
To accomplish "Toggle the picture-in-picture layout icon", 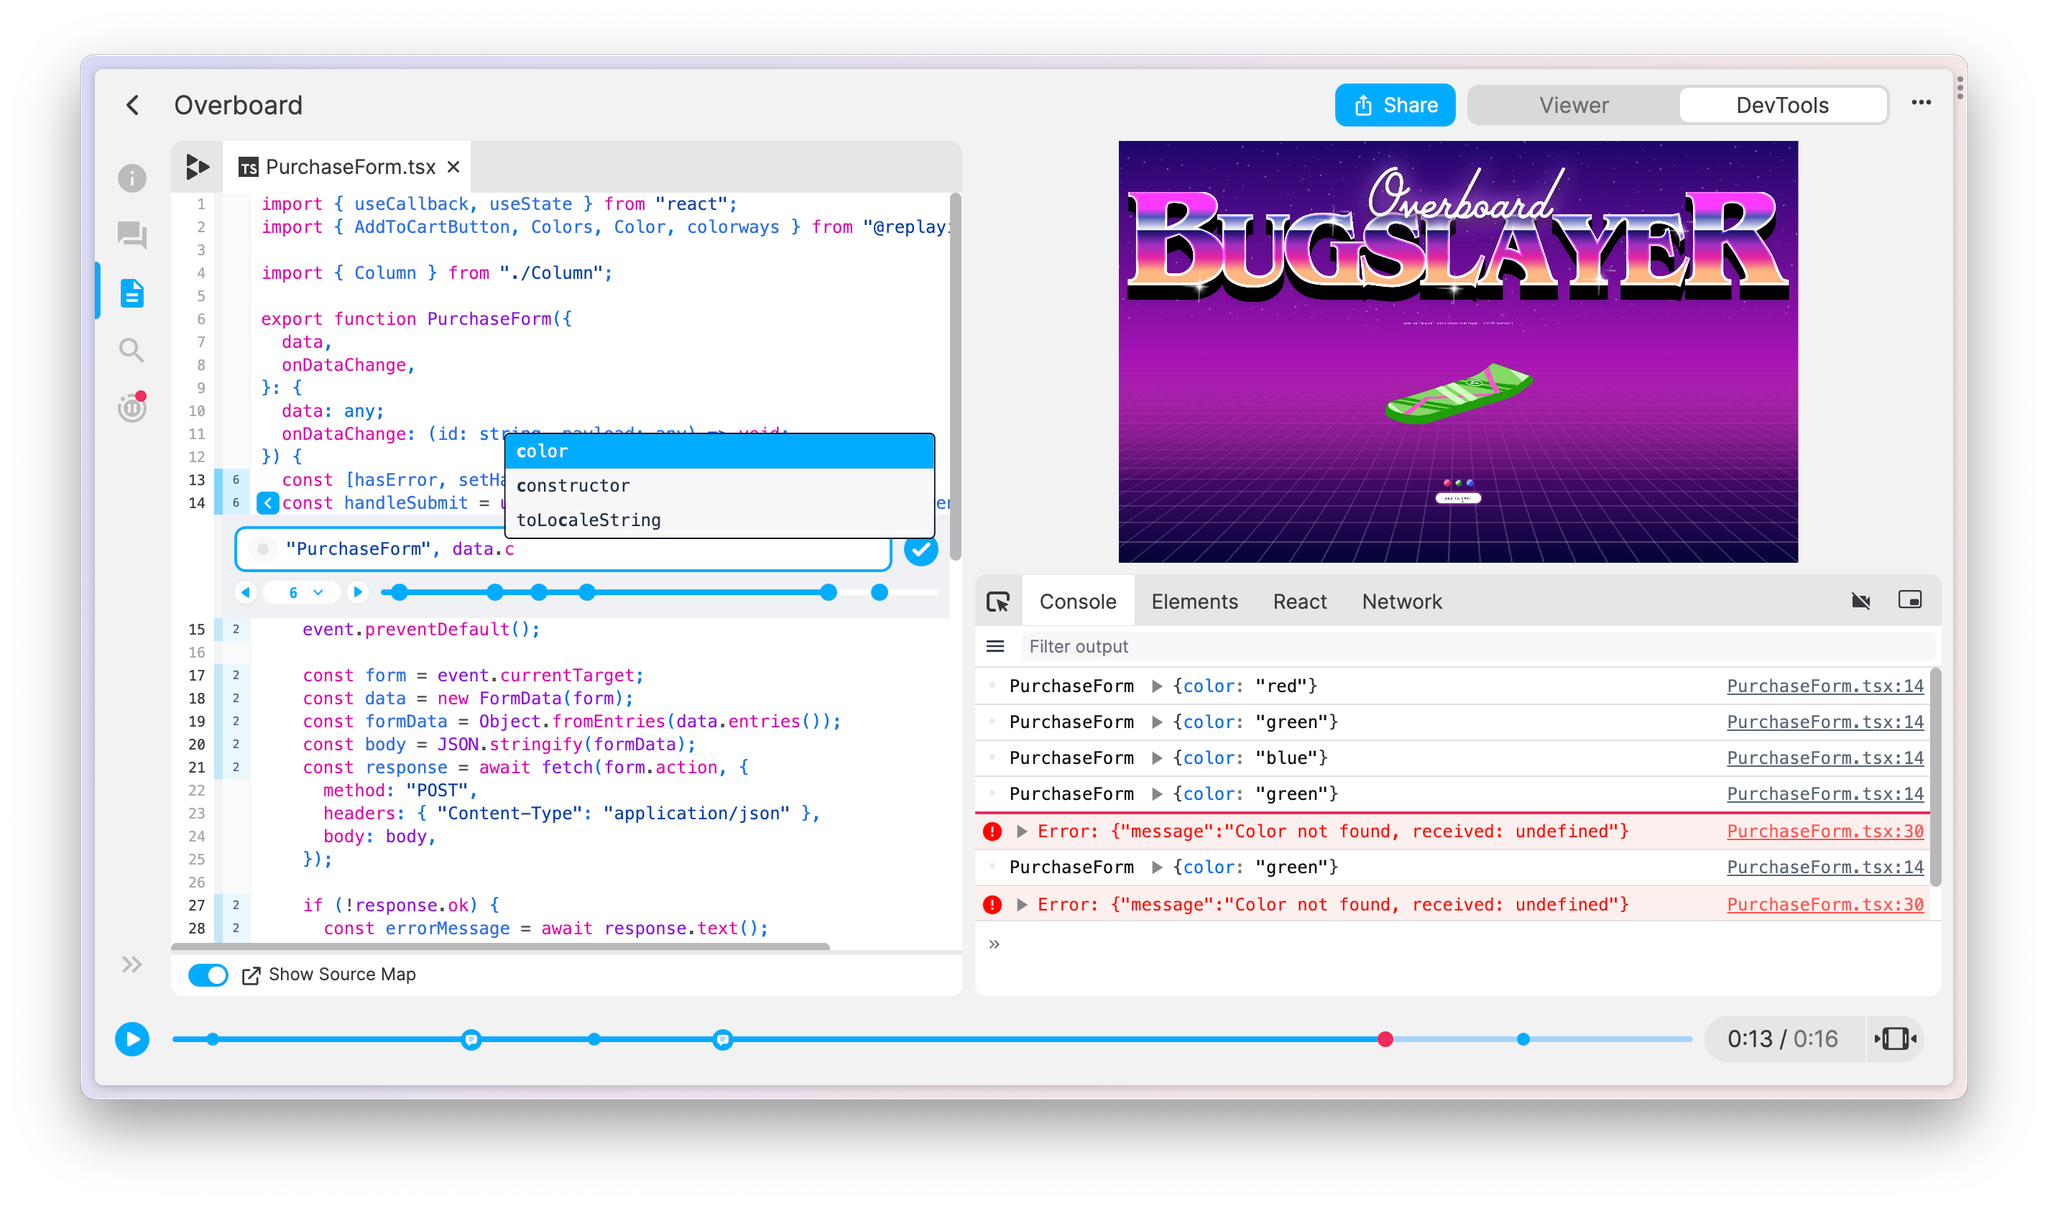I will tap(1910, 600).
